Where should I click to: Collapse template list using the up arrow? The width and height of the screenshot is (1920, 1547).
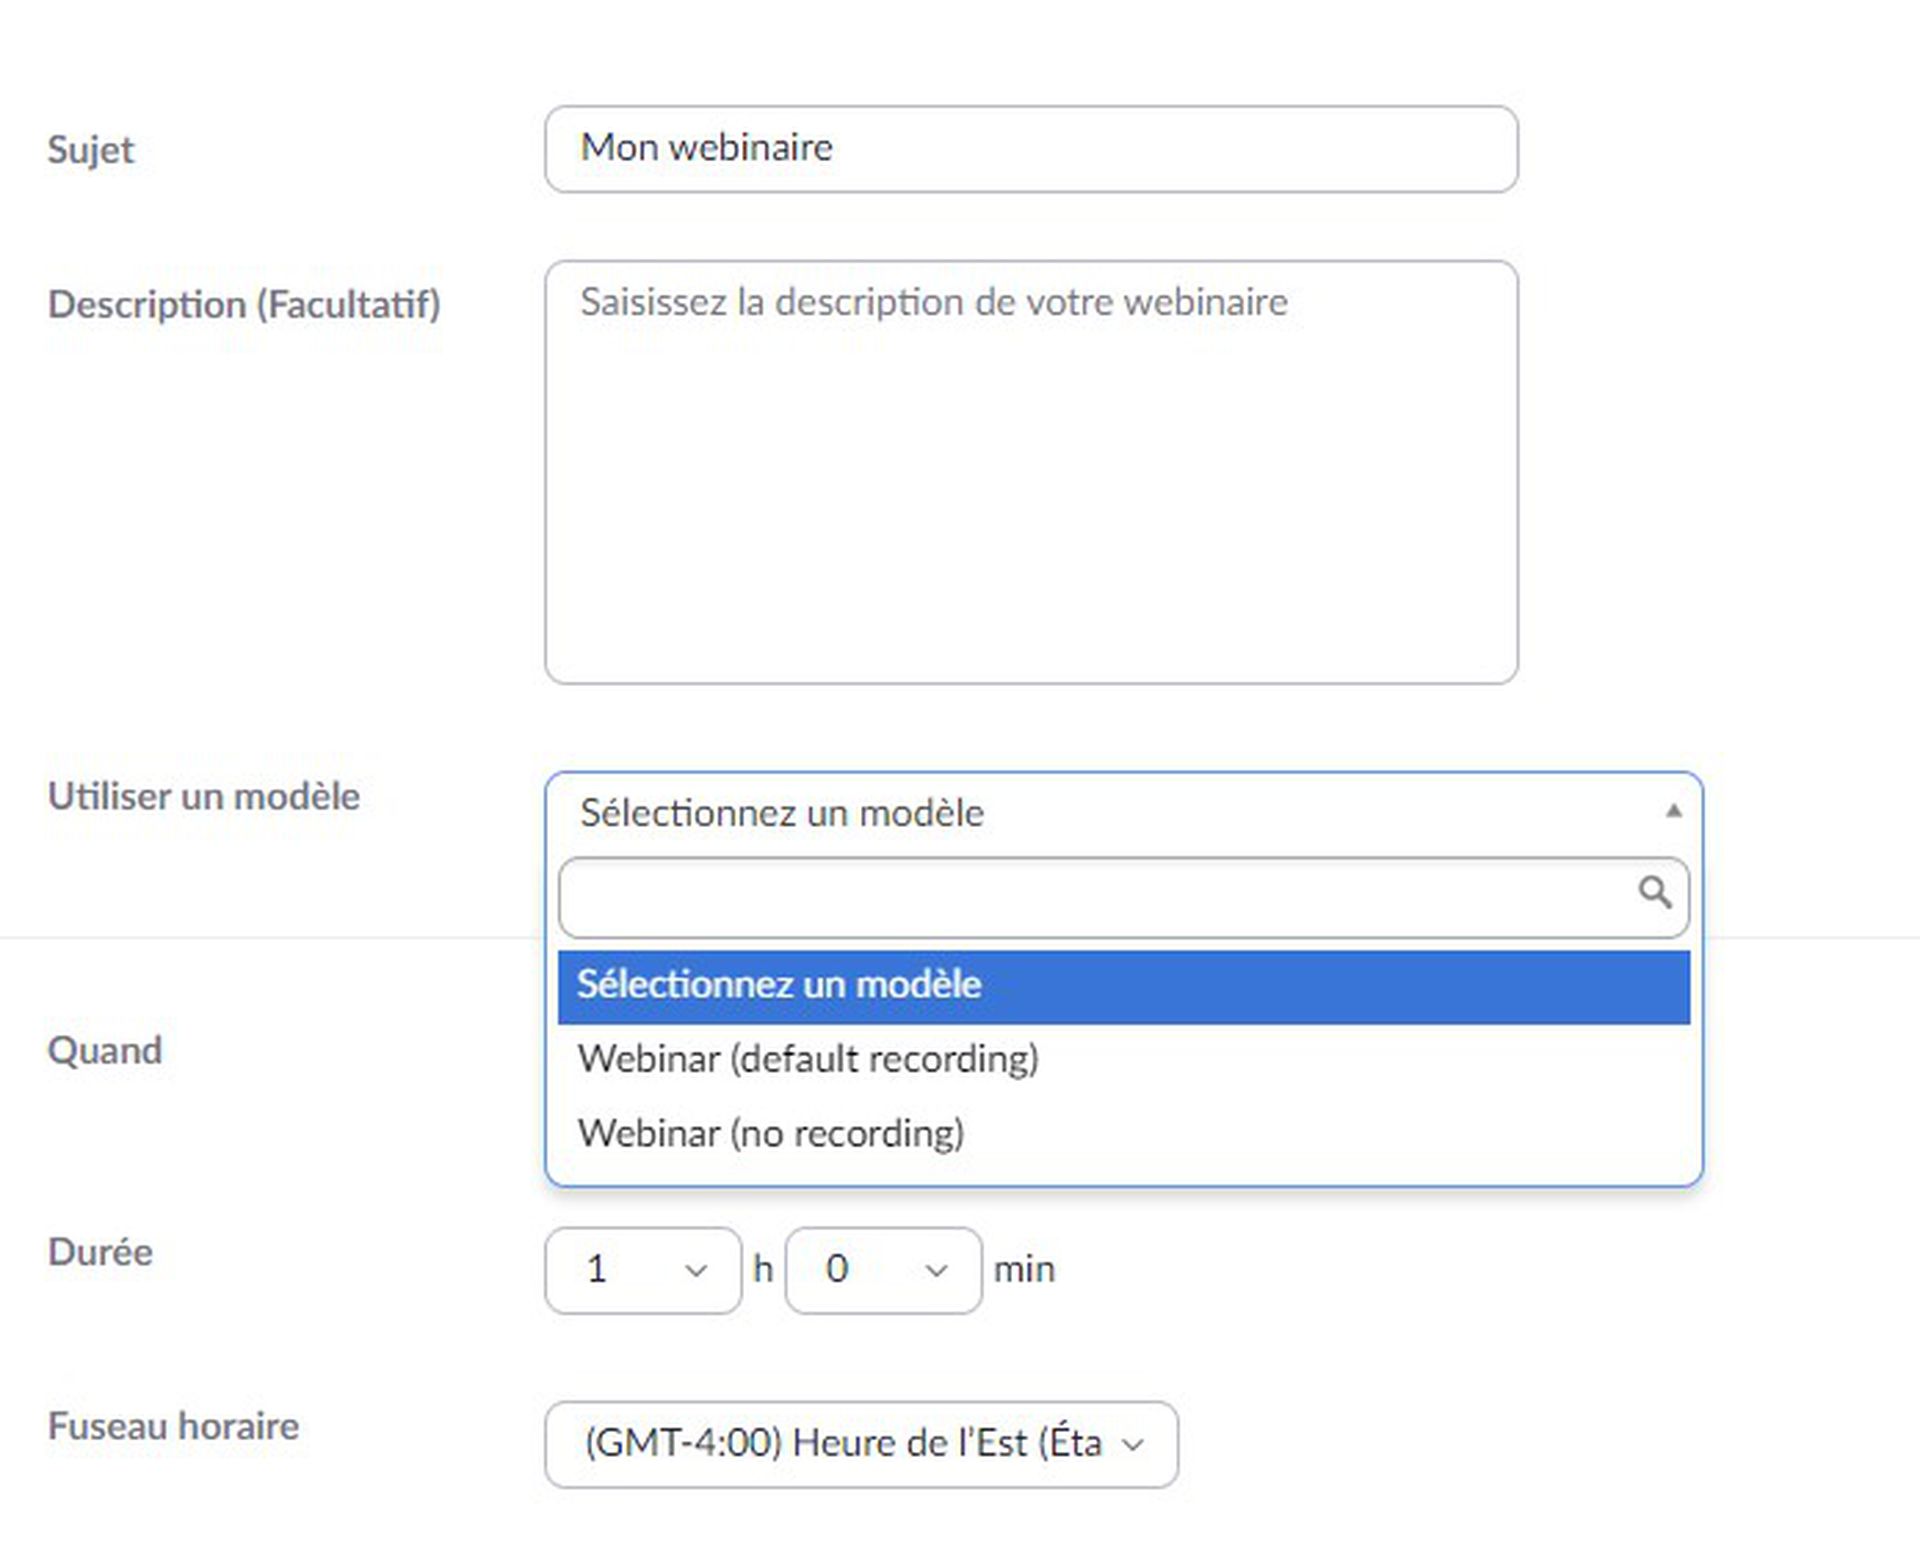[1673, 811]
